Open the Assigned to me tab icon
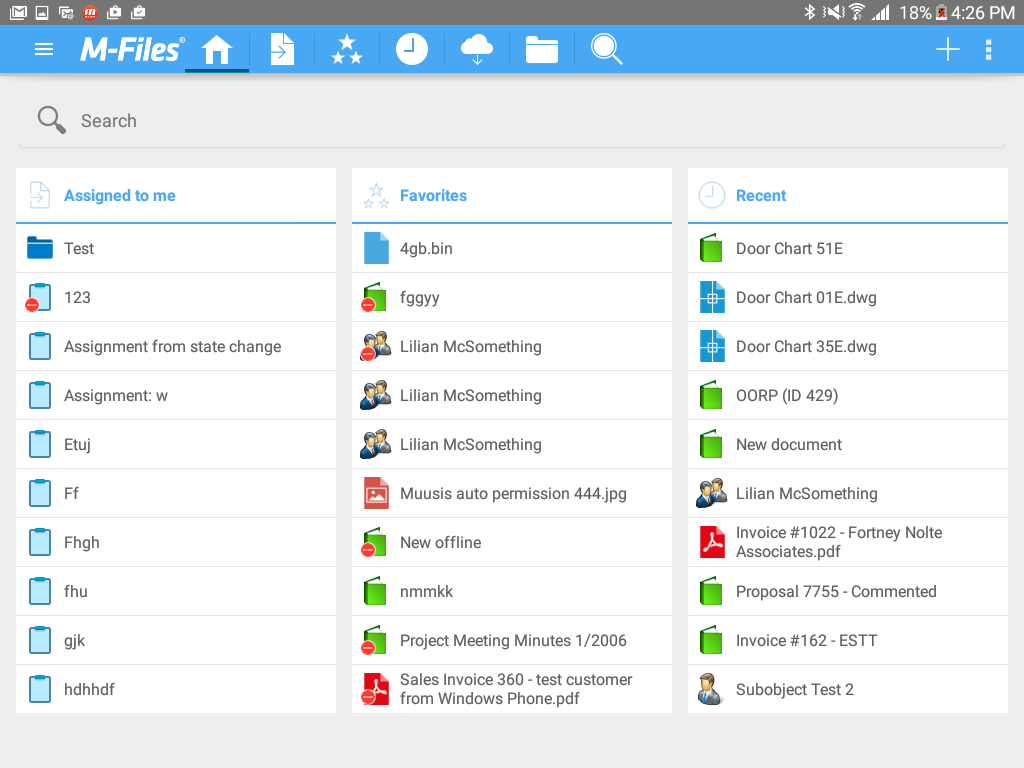This screenshot has width=1024, height=768. [x=282, y=49]
